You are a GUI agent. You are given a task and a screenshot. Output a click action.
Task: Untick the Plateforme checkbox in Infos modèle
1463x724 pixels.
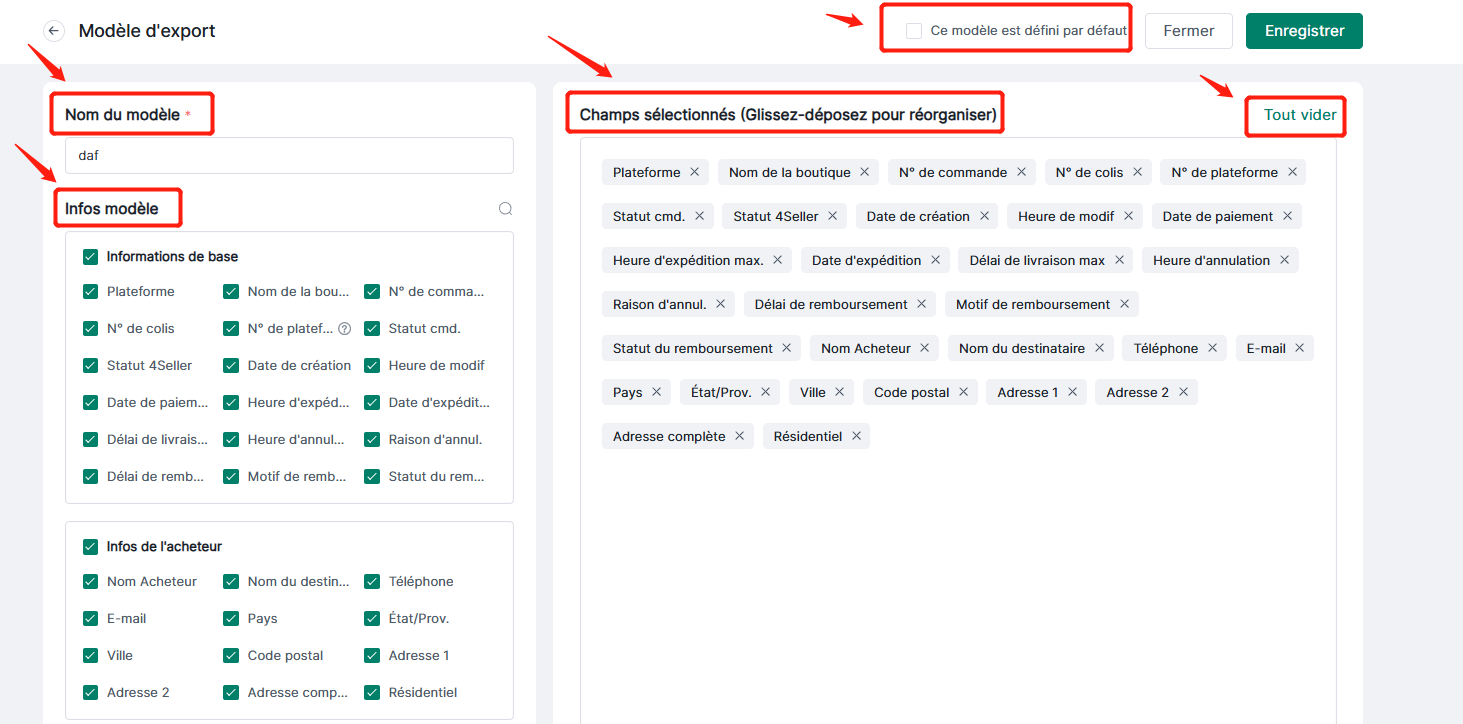coord(90,292)
